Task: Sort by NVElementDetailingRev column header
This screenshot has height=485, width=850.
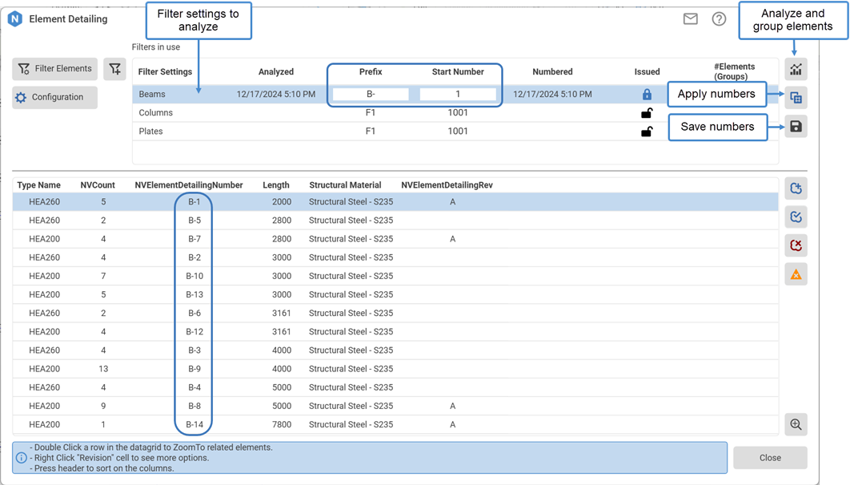Action: 447,185
